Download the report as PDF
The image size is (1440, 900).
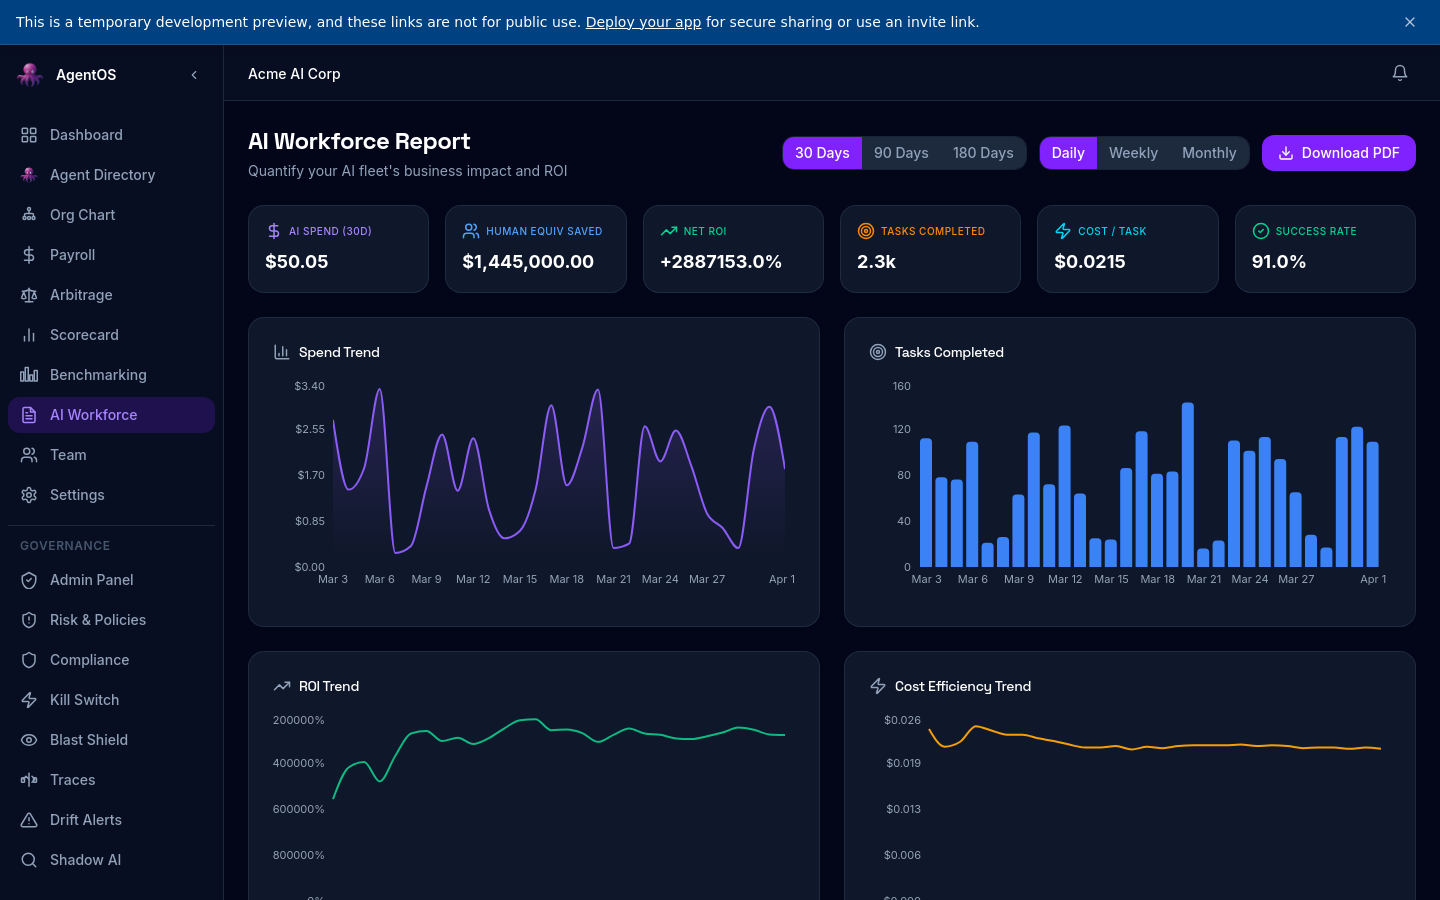[x=1338, y=153]
